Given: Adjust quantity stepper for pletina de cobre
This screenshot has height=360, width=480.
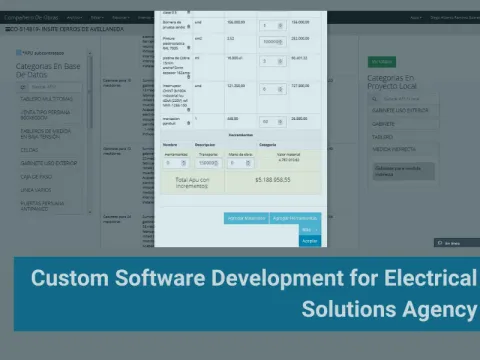Looking at the screenshot, I should [280, 61].
